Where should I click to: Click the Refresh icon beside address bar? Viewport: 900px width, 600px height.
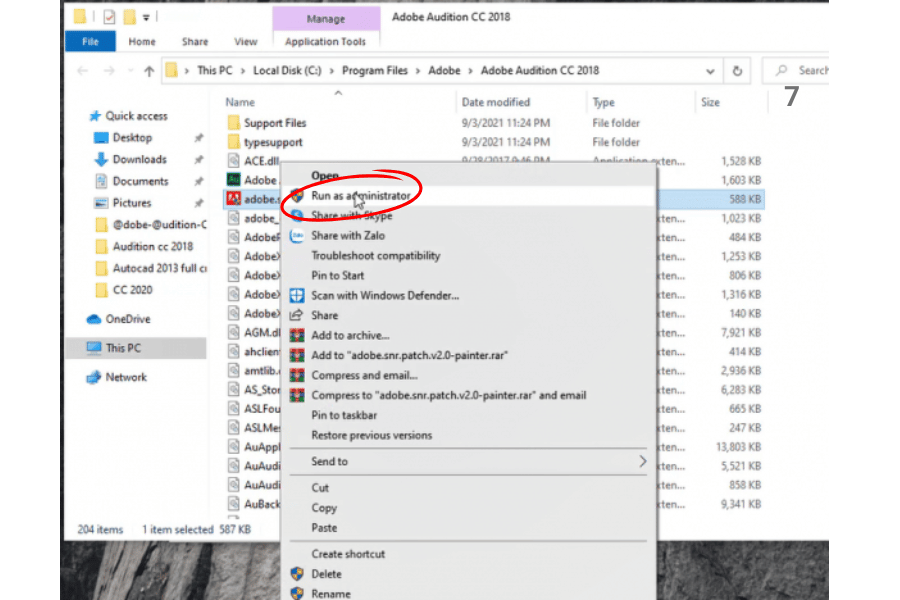(737, 71)
